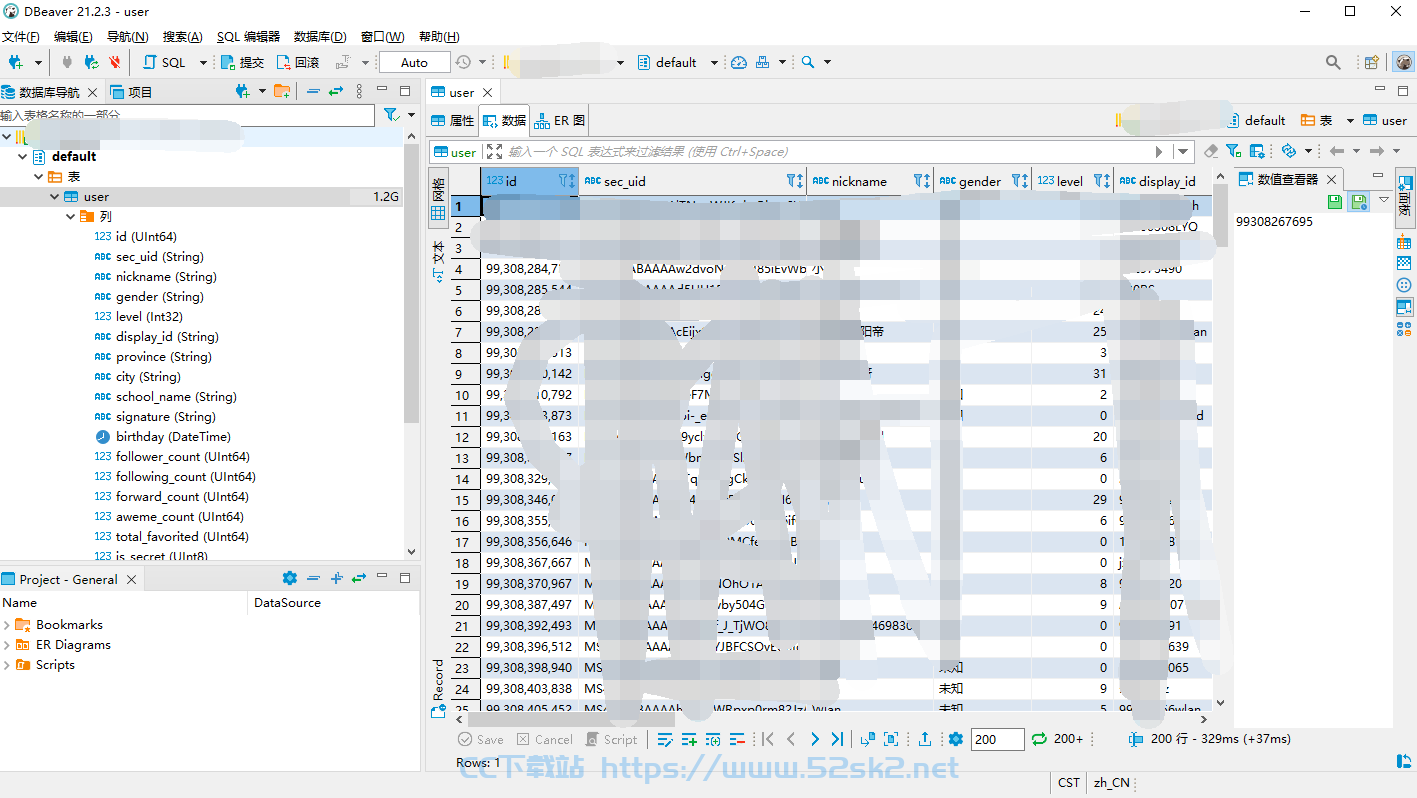The image size is (1417, 798).
Task: Open the 文件 File menu
Action: (20, 36)
